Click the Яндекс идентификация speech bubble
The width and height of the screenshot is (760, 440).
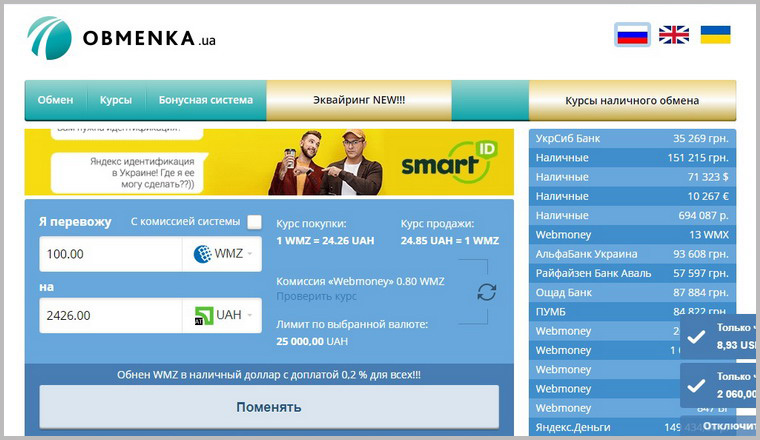pyautogui.click(x=128, y=173)
